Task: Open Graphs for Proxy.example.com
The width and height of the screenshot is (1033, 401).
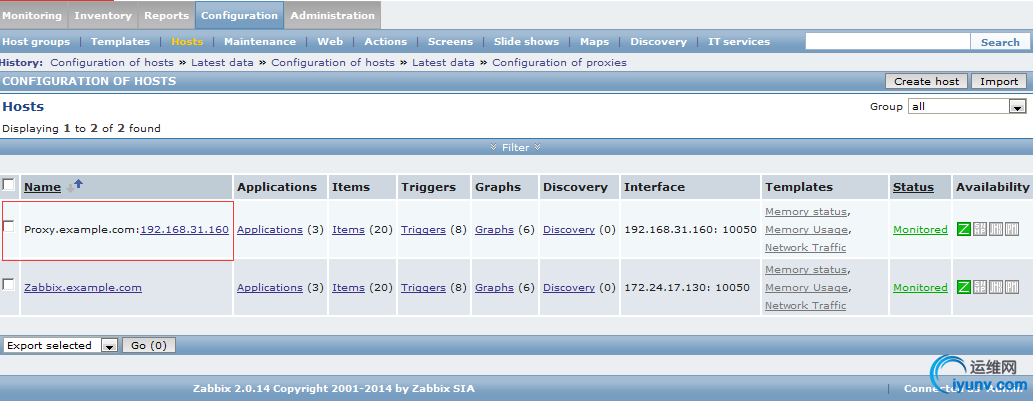Action: (494, 229)
